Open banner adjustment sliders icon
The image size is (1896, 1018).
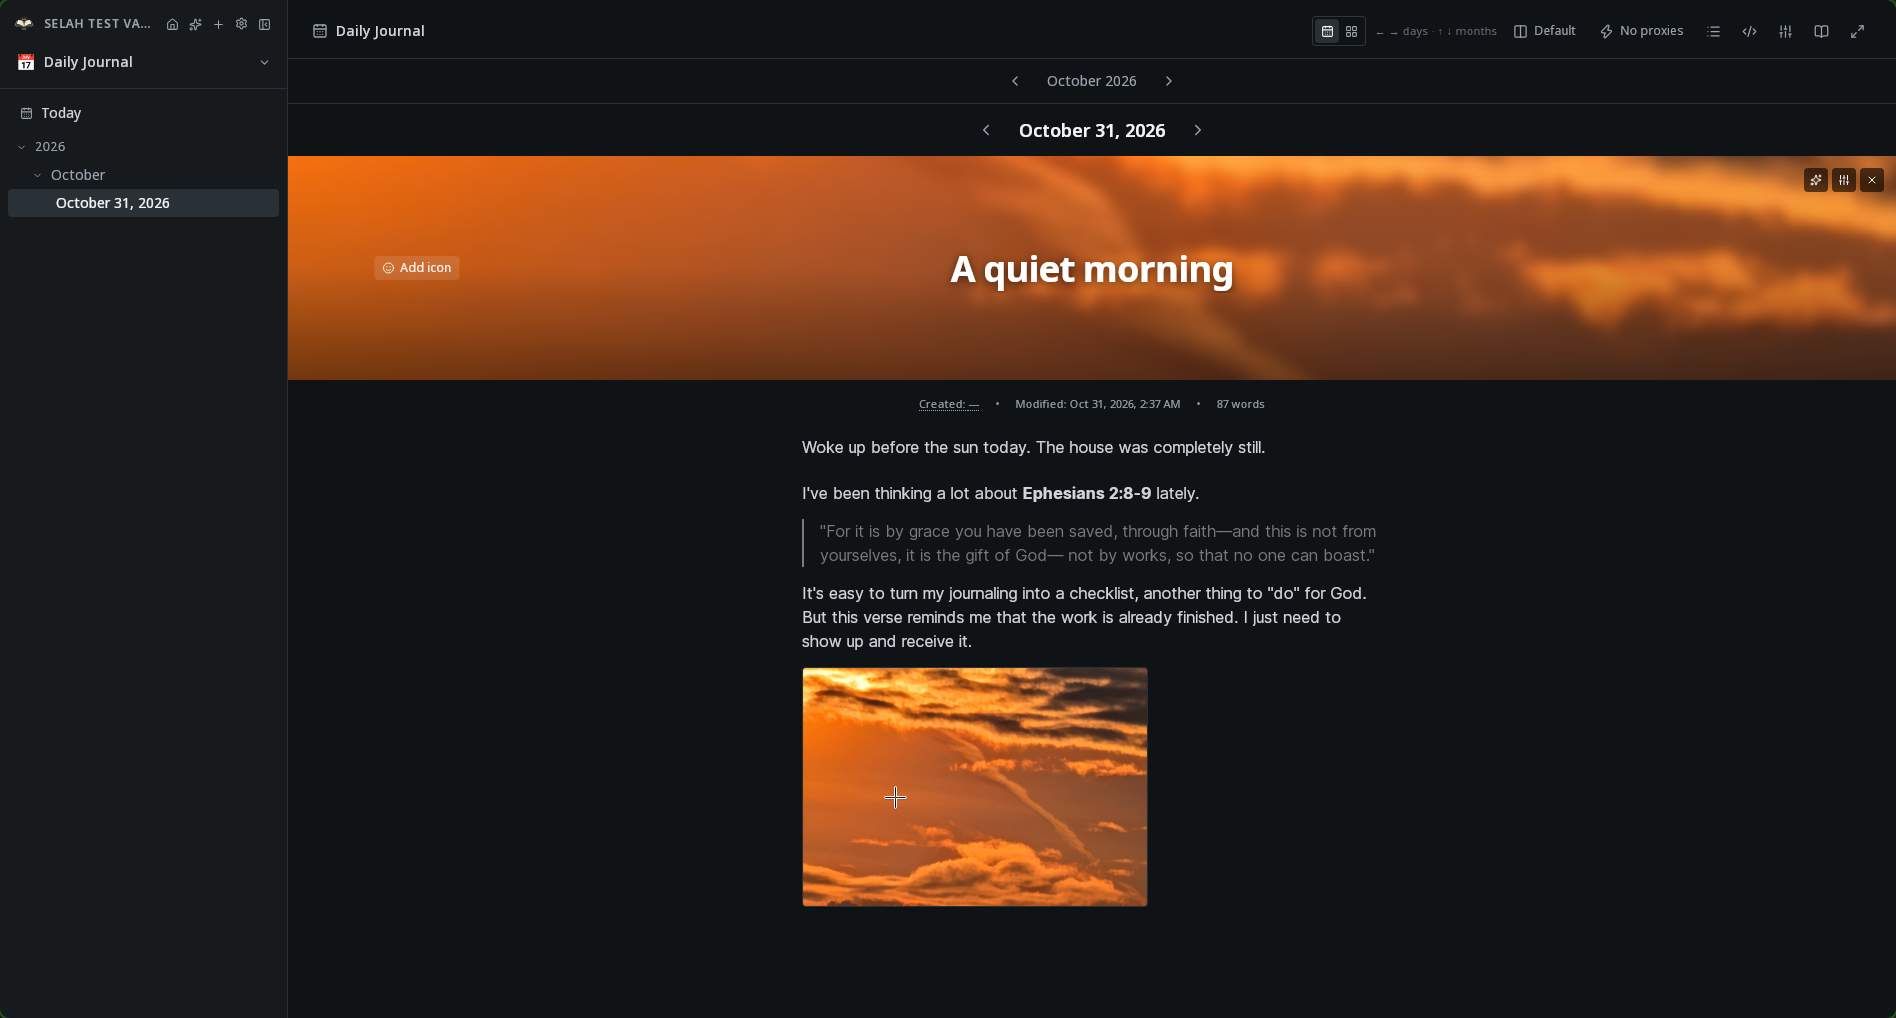point(1844,180)
